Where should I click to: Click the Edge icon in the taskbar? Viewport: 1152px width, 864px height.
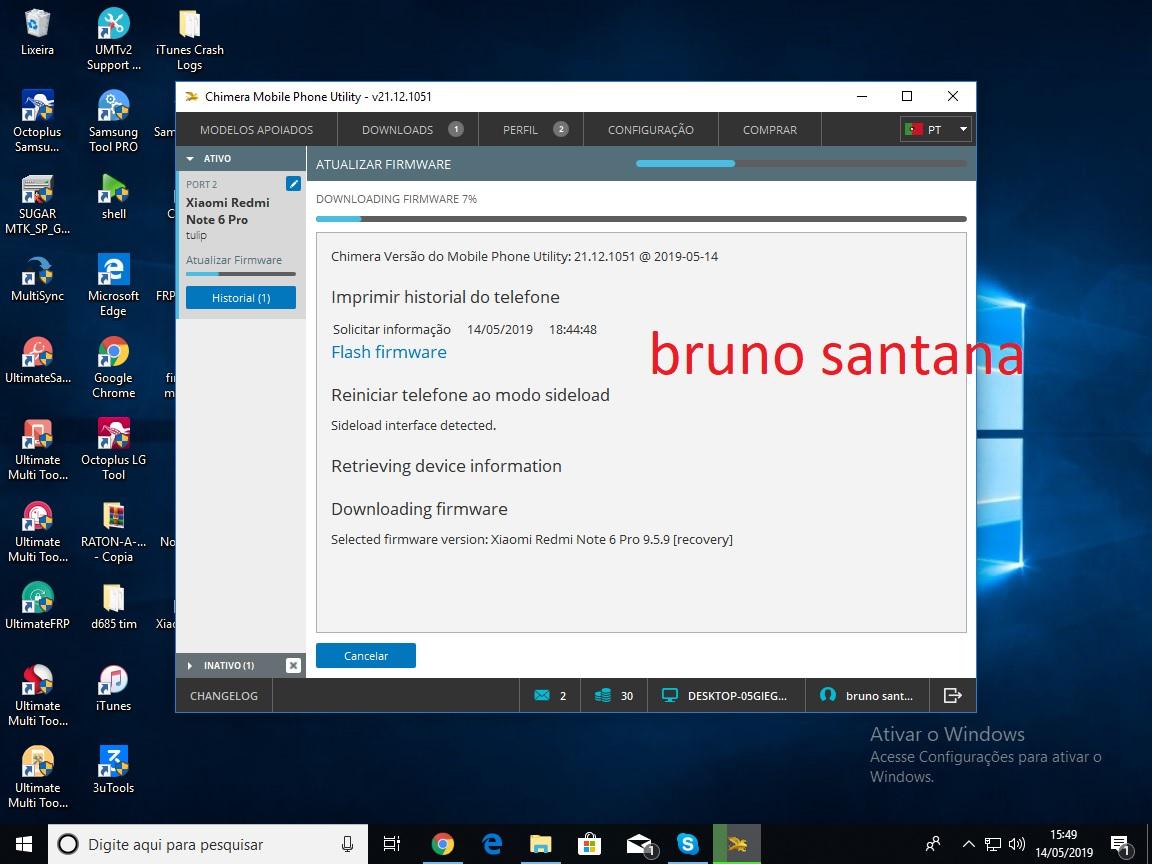[492, 844]
